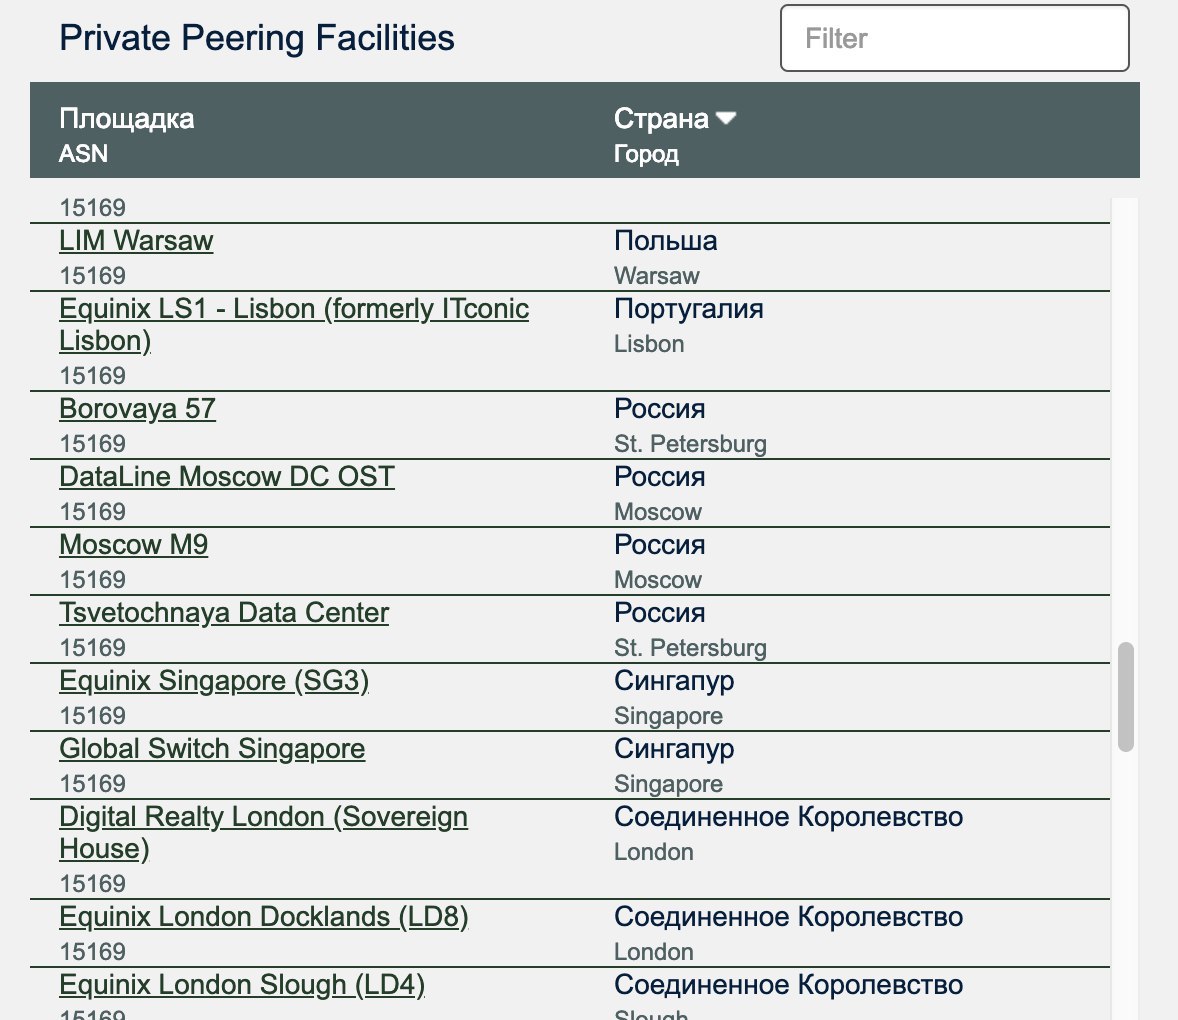Click the Португалия country cell
The width and height of the screenshot is (1178, 1020).
(688, 309)
